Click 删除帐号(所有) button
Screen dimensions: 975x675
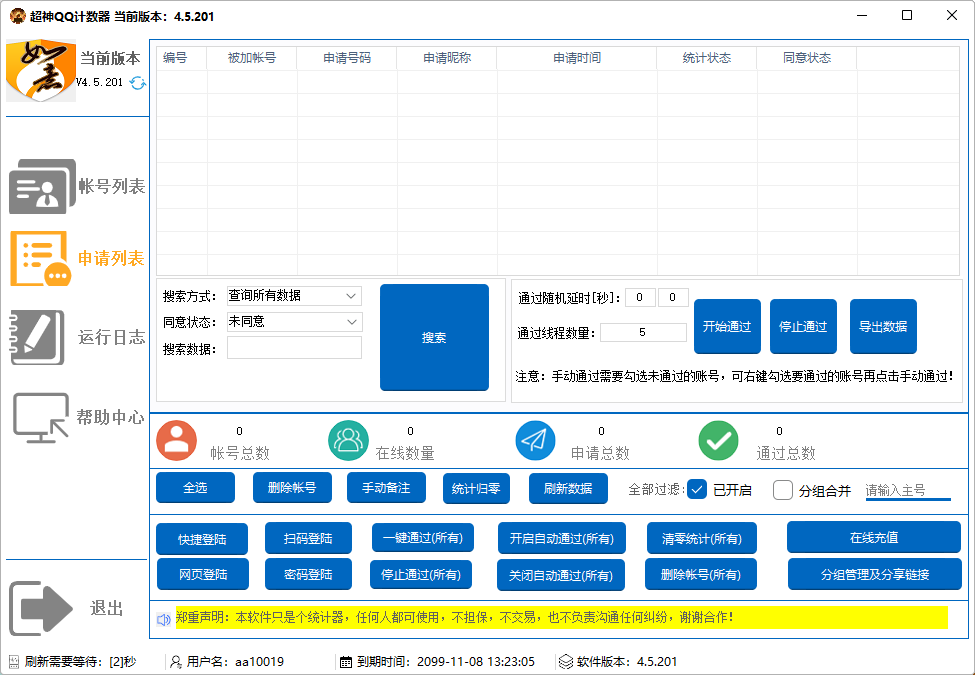[701, 574]
